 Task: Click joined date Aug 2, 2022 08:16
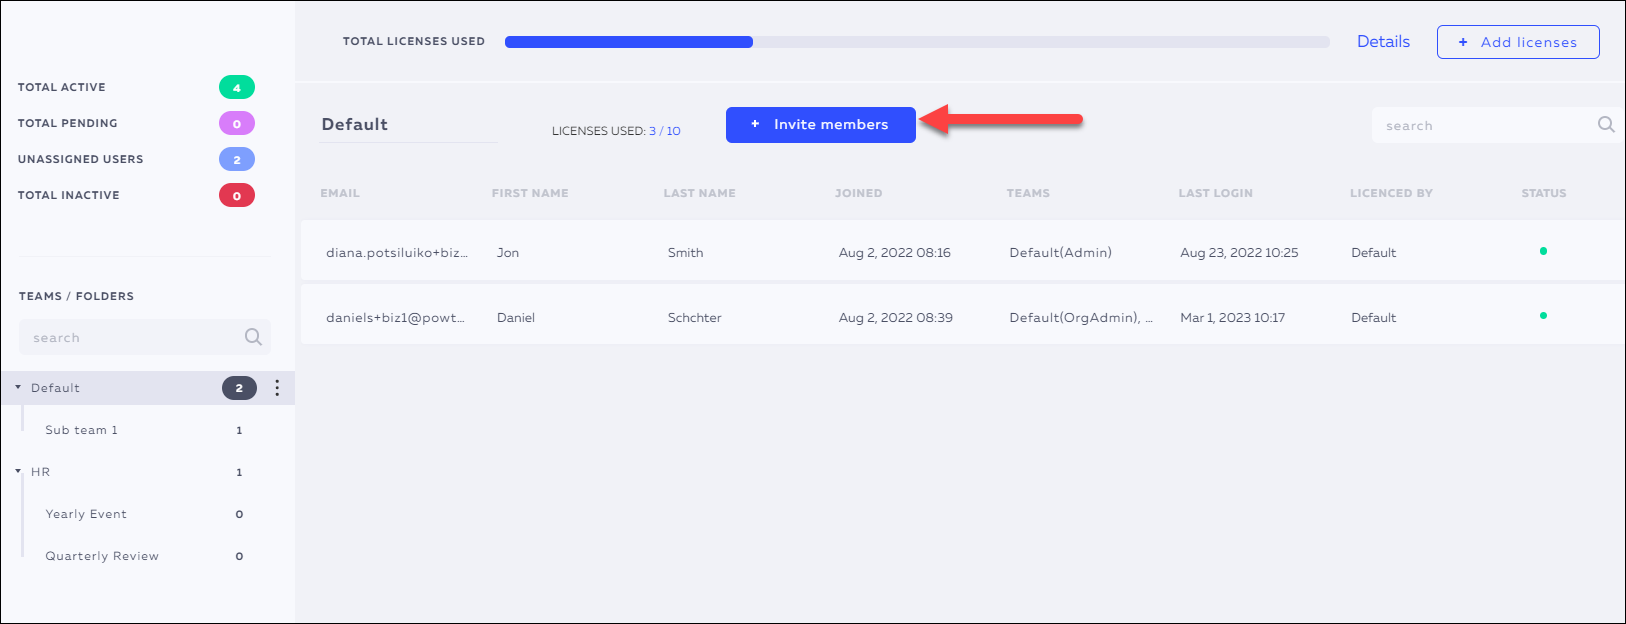(x=895, y=253)
